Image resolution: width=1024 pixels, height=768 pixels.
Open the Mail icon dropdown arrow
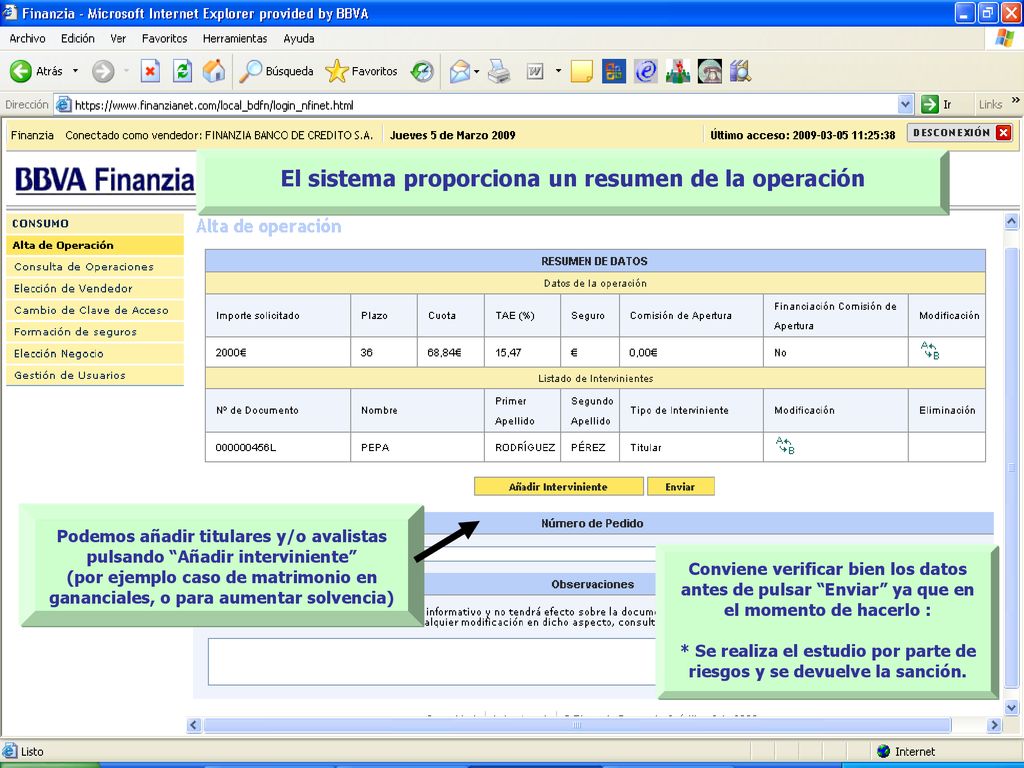coord(477,71)
